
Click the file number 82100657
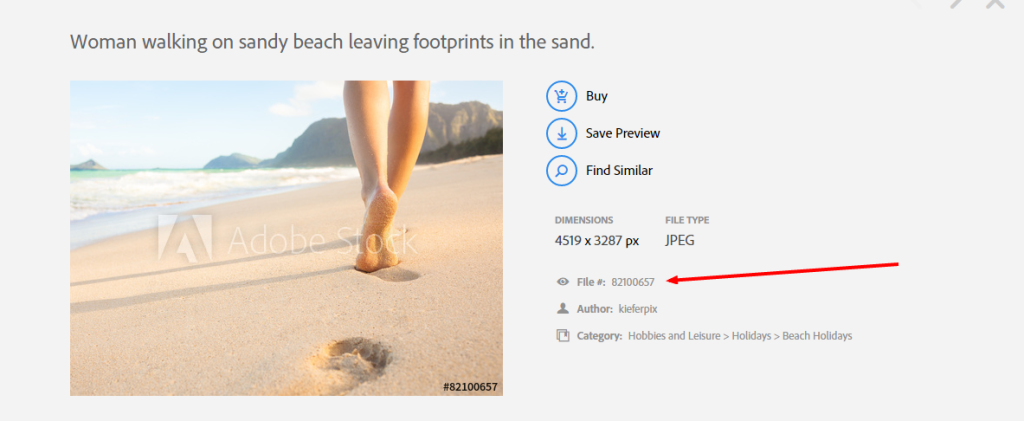(x=633, y=282)
